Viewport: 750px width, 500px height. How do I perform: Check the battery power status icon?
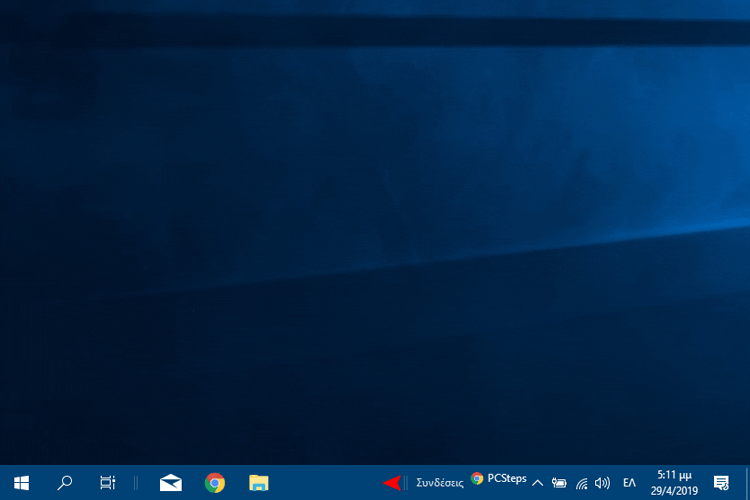click(559, 483)
